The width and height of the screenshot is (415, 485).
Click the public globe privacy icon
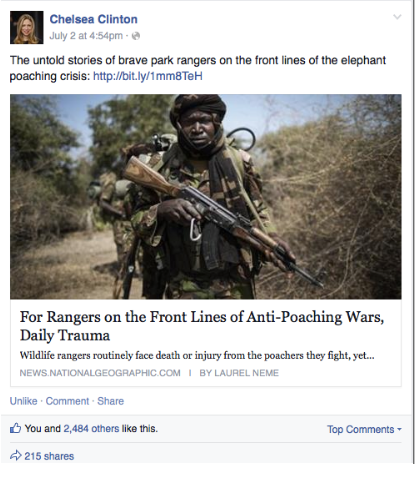(x=136, y=36)
